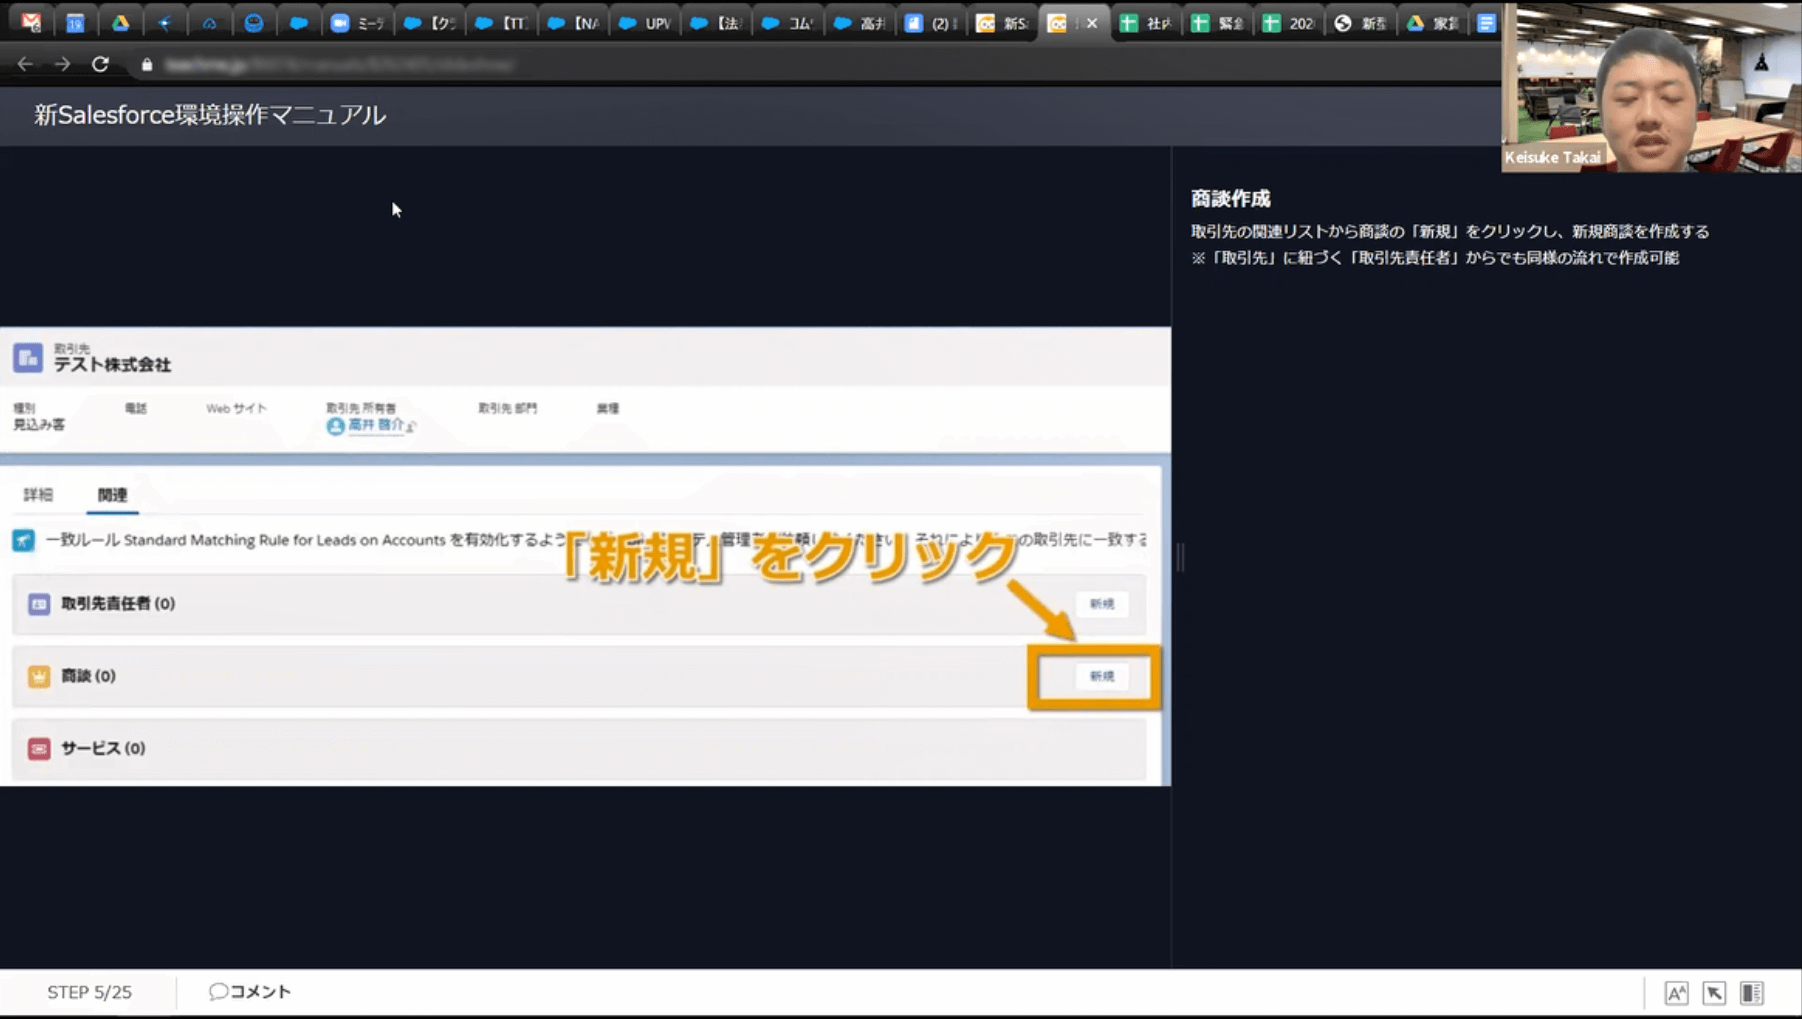Open the サービス (0) related list
The width and height of the screenshot is (1802, 1019).
click(103, 748)
